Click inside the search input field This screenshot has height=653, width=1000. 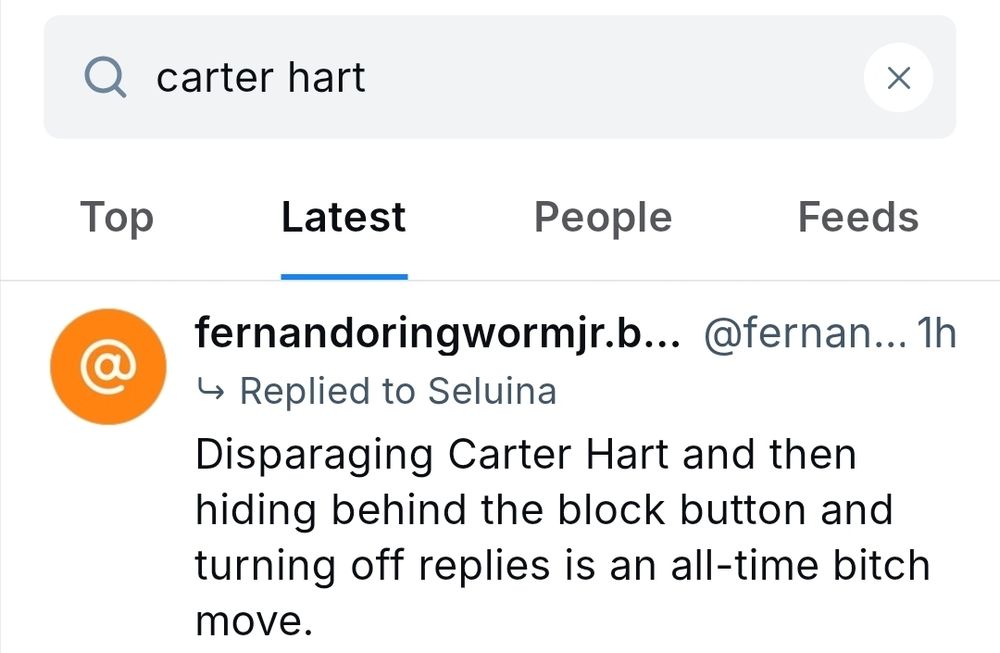pos(500,76)
